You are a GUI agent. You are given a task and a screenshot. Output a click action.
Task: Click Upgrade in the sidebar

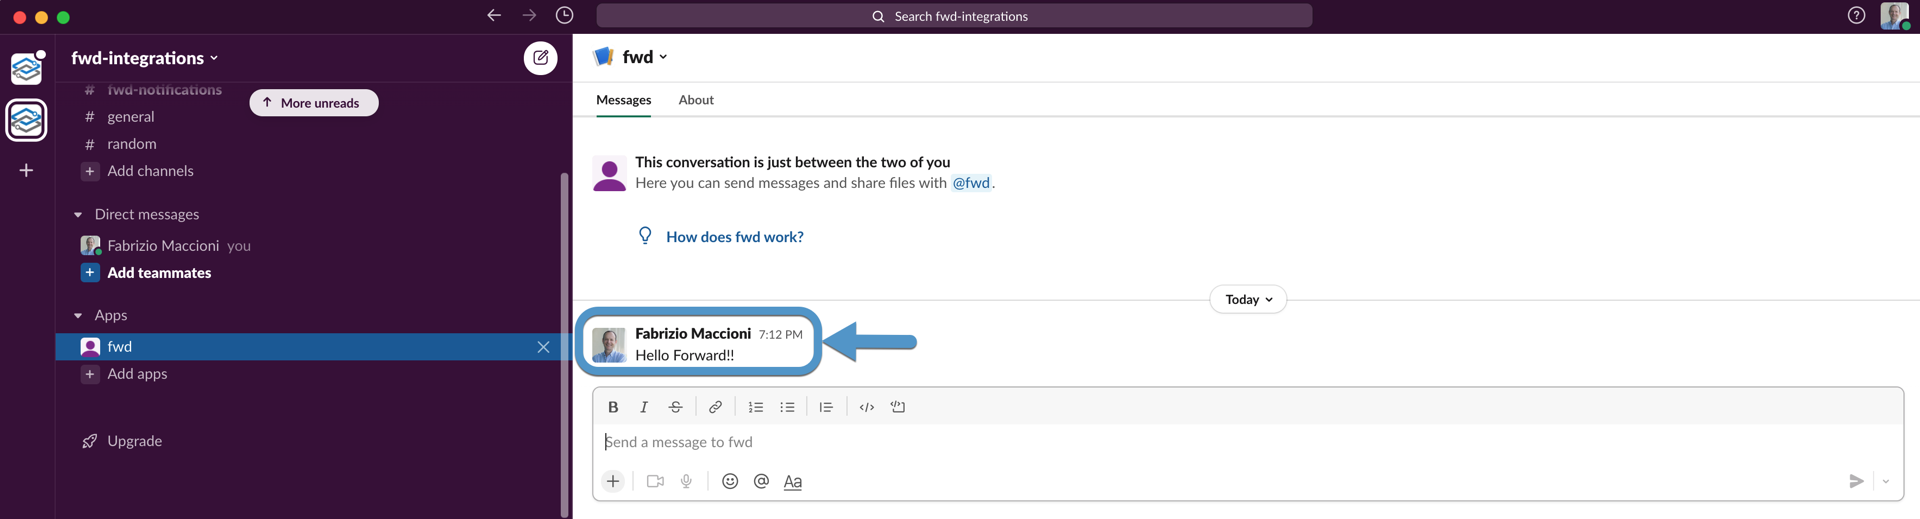pyautogui.click(x=134, y=441)
